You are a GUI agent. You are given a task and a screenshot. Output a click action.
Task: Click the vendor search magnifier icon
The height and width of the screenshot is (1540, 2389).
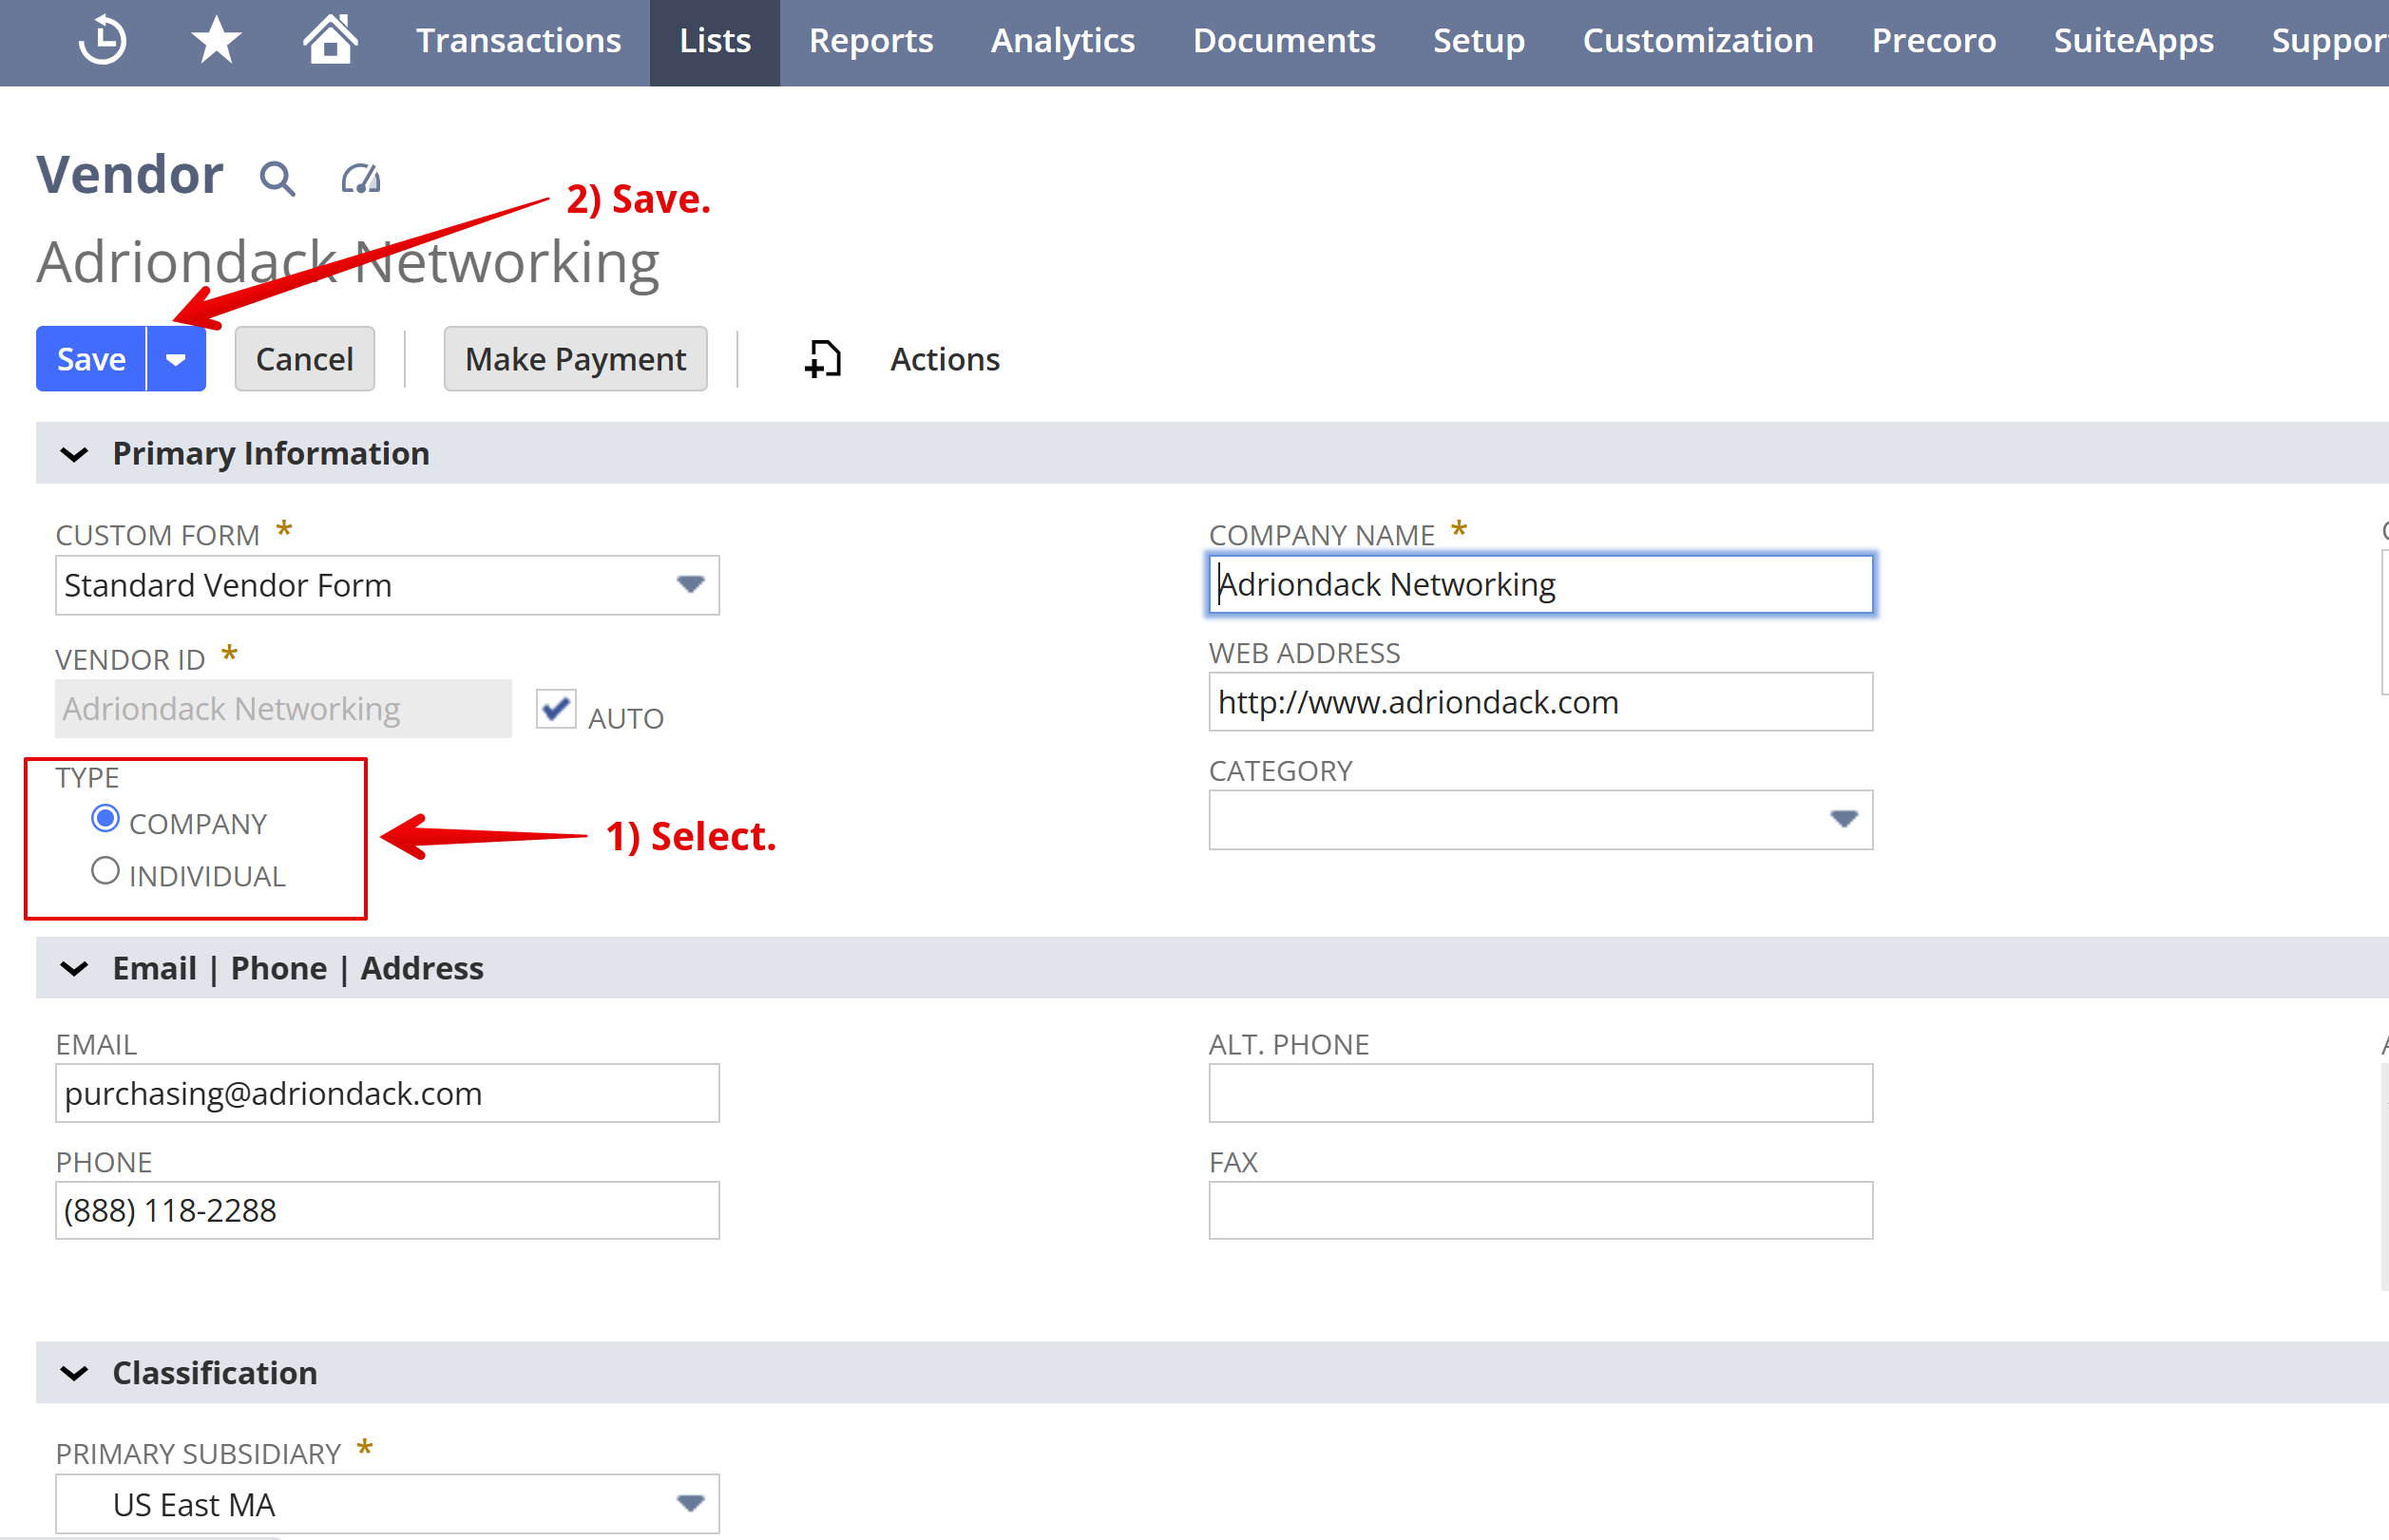pyautogui.click(x=277, y=179)
